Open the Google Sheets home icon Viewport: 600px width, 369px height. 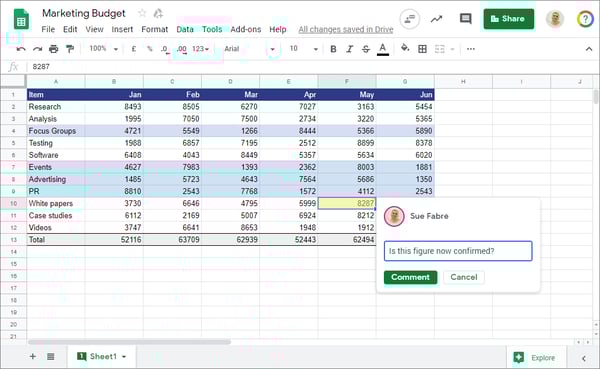(x=21, y=19)
